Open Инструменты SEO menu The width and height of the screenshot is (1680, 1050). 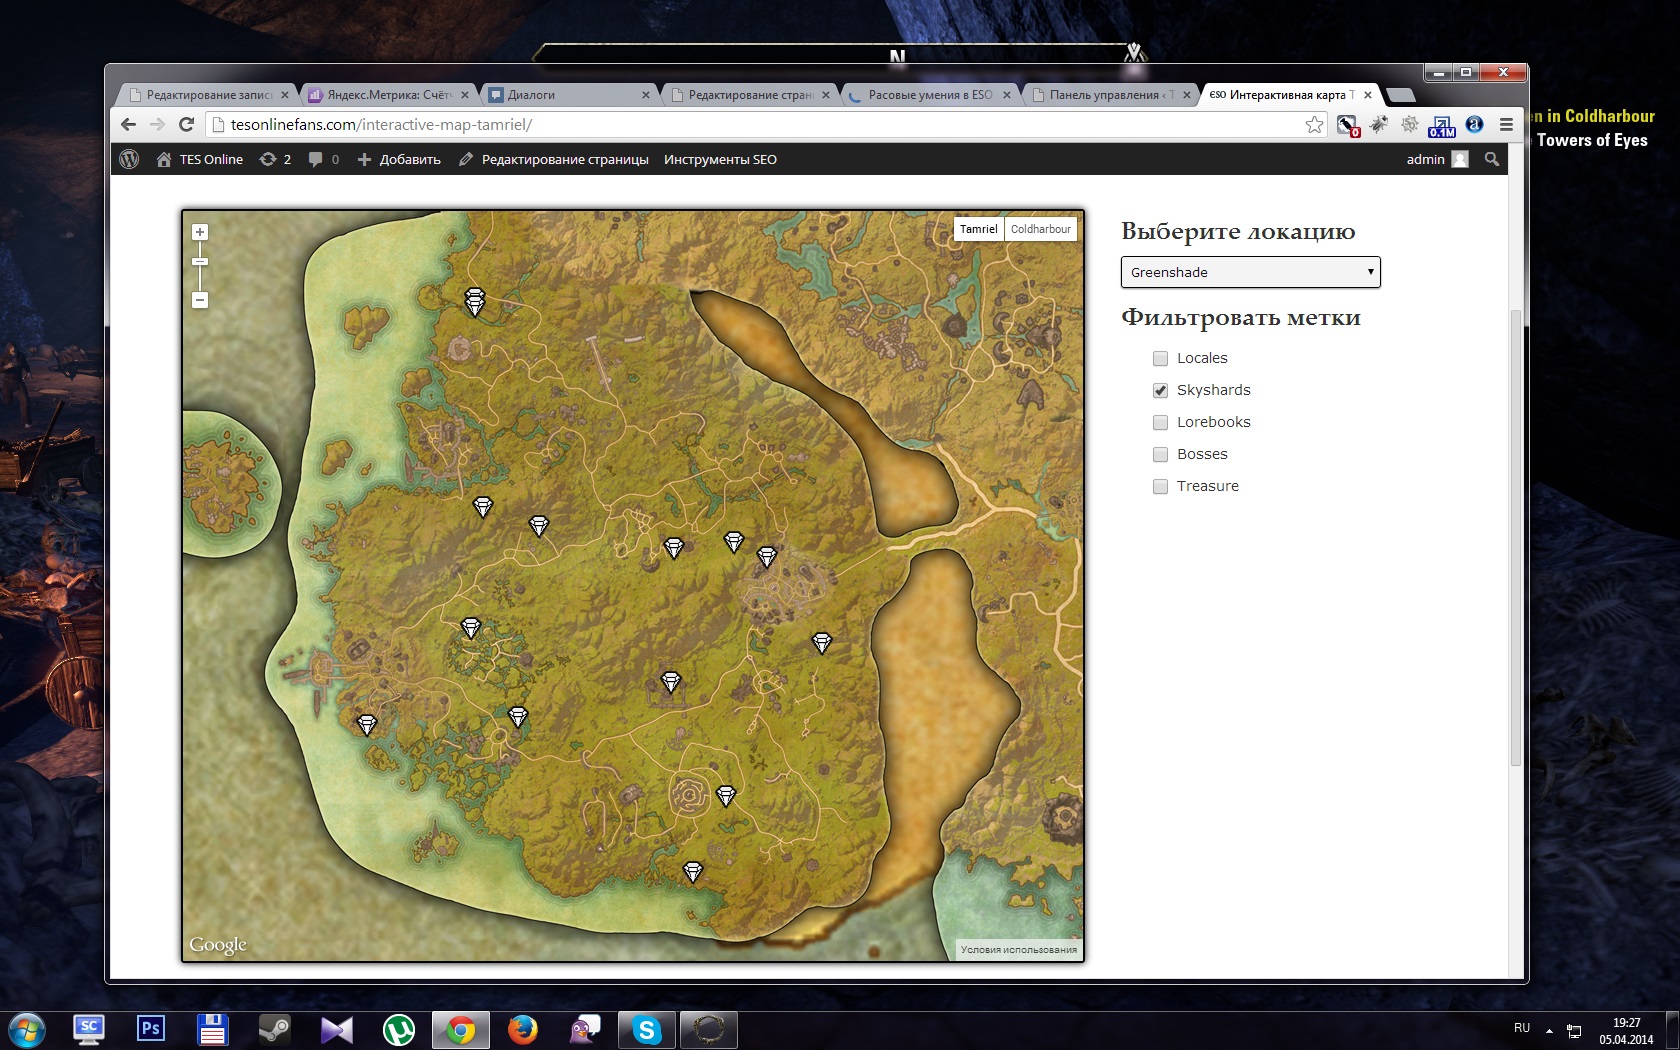[x=720, y=159]
